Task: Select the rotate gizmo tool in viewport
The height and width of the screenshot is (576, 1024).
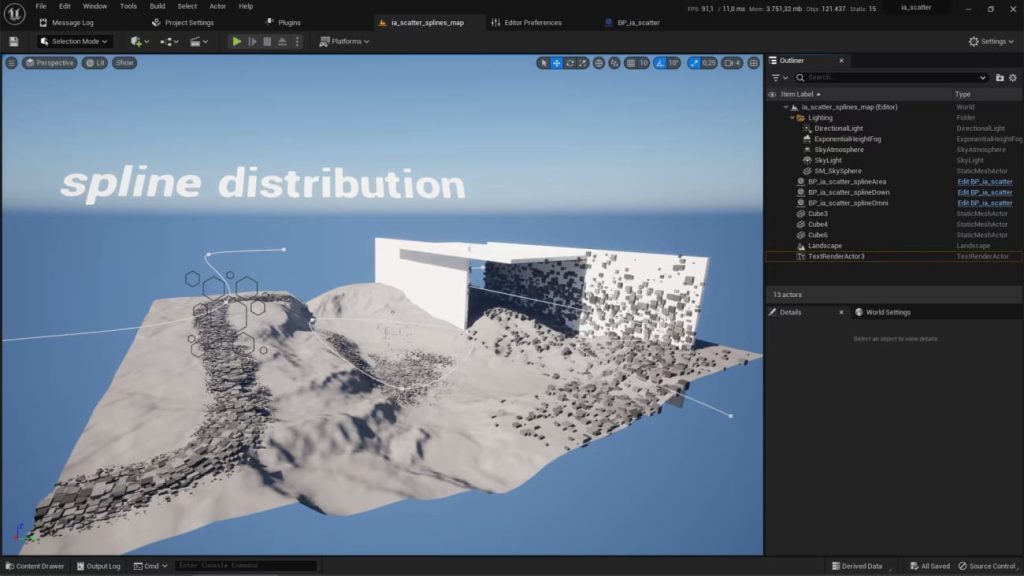Action: [570, 63]
